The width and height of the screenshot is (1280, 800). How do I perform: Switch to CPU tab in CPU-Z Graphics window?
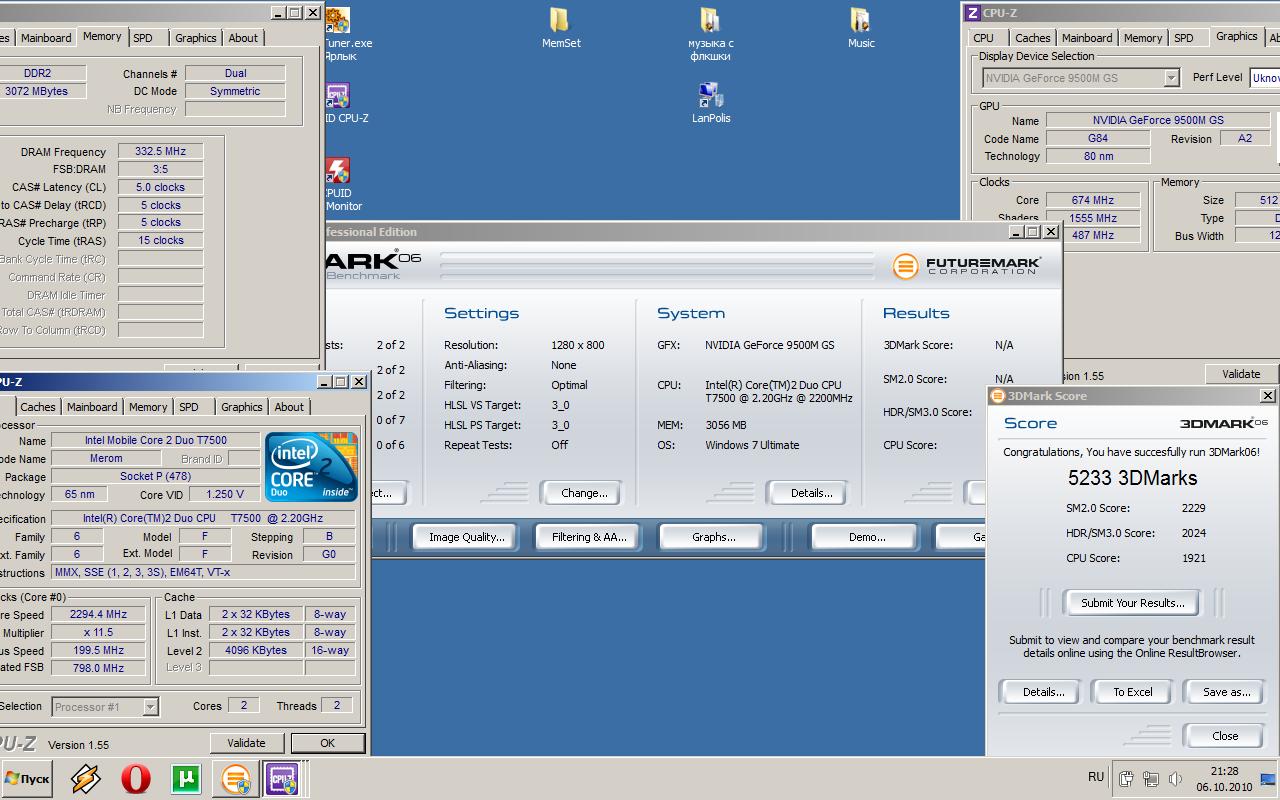click(x=984, y=38)
